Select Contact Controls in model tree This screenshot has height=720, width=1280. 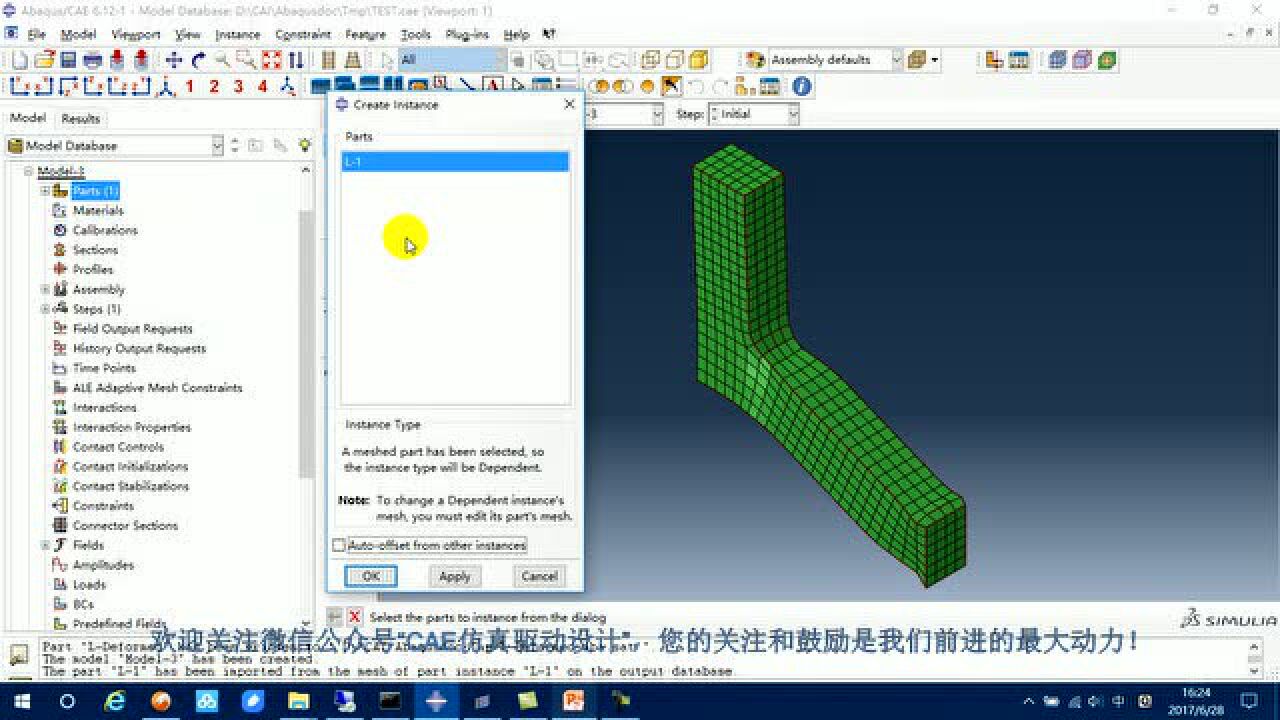(118, 447)
